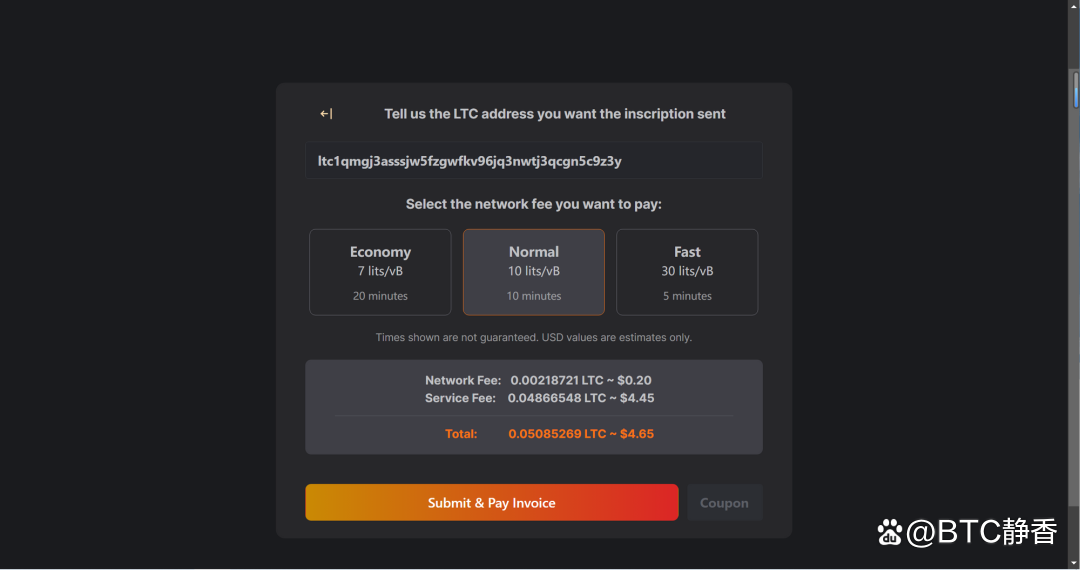Click the '20 minutes' time estimate

tap(380, 296)
